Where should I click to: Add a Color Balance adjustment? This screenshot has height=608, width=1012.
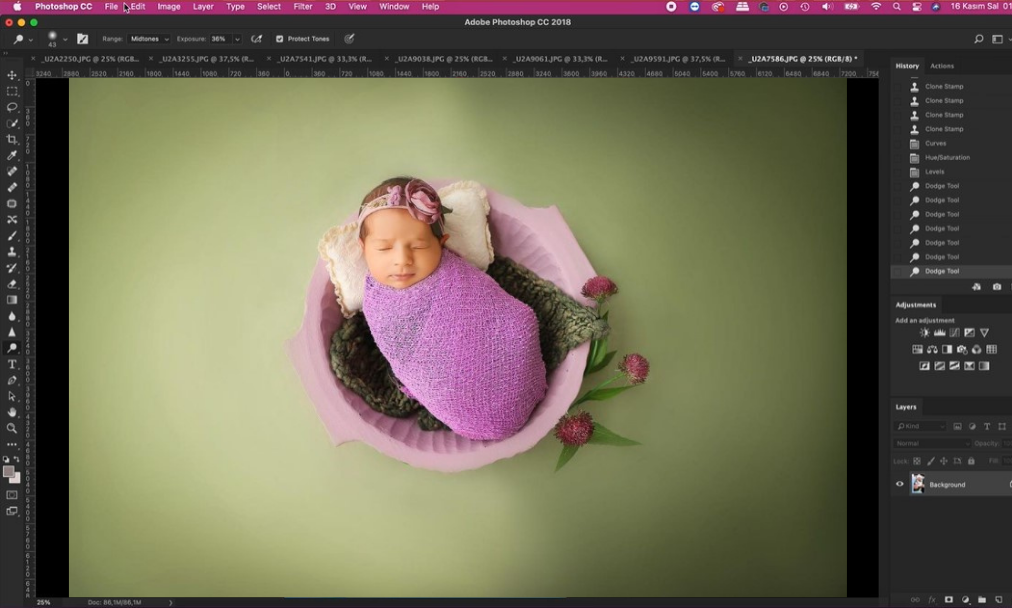tap(932, 349)
